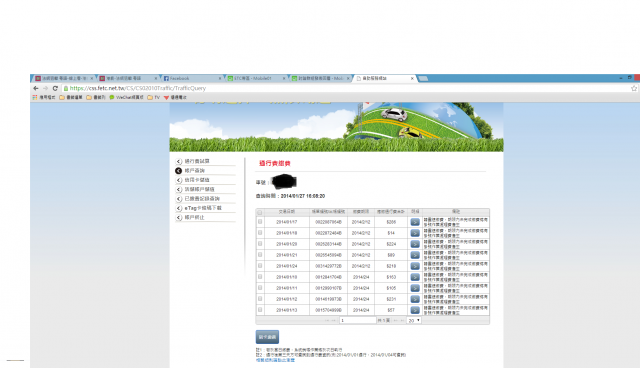
Task: Open the 活儲帳戶儲值 sidebar item
Action: [199, 189]
